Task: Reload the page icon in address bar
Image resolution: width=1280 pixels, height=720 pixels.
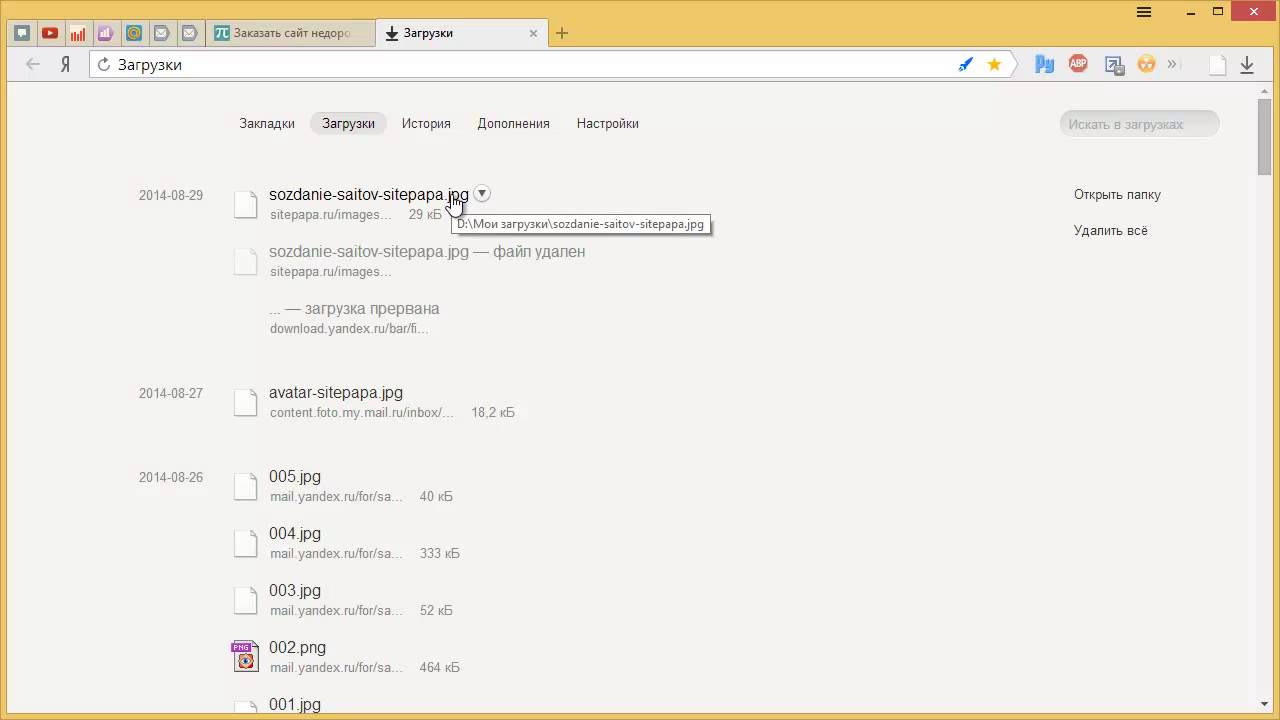Action: coord(103,64)
